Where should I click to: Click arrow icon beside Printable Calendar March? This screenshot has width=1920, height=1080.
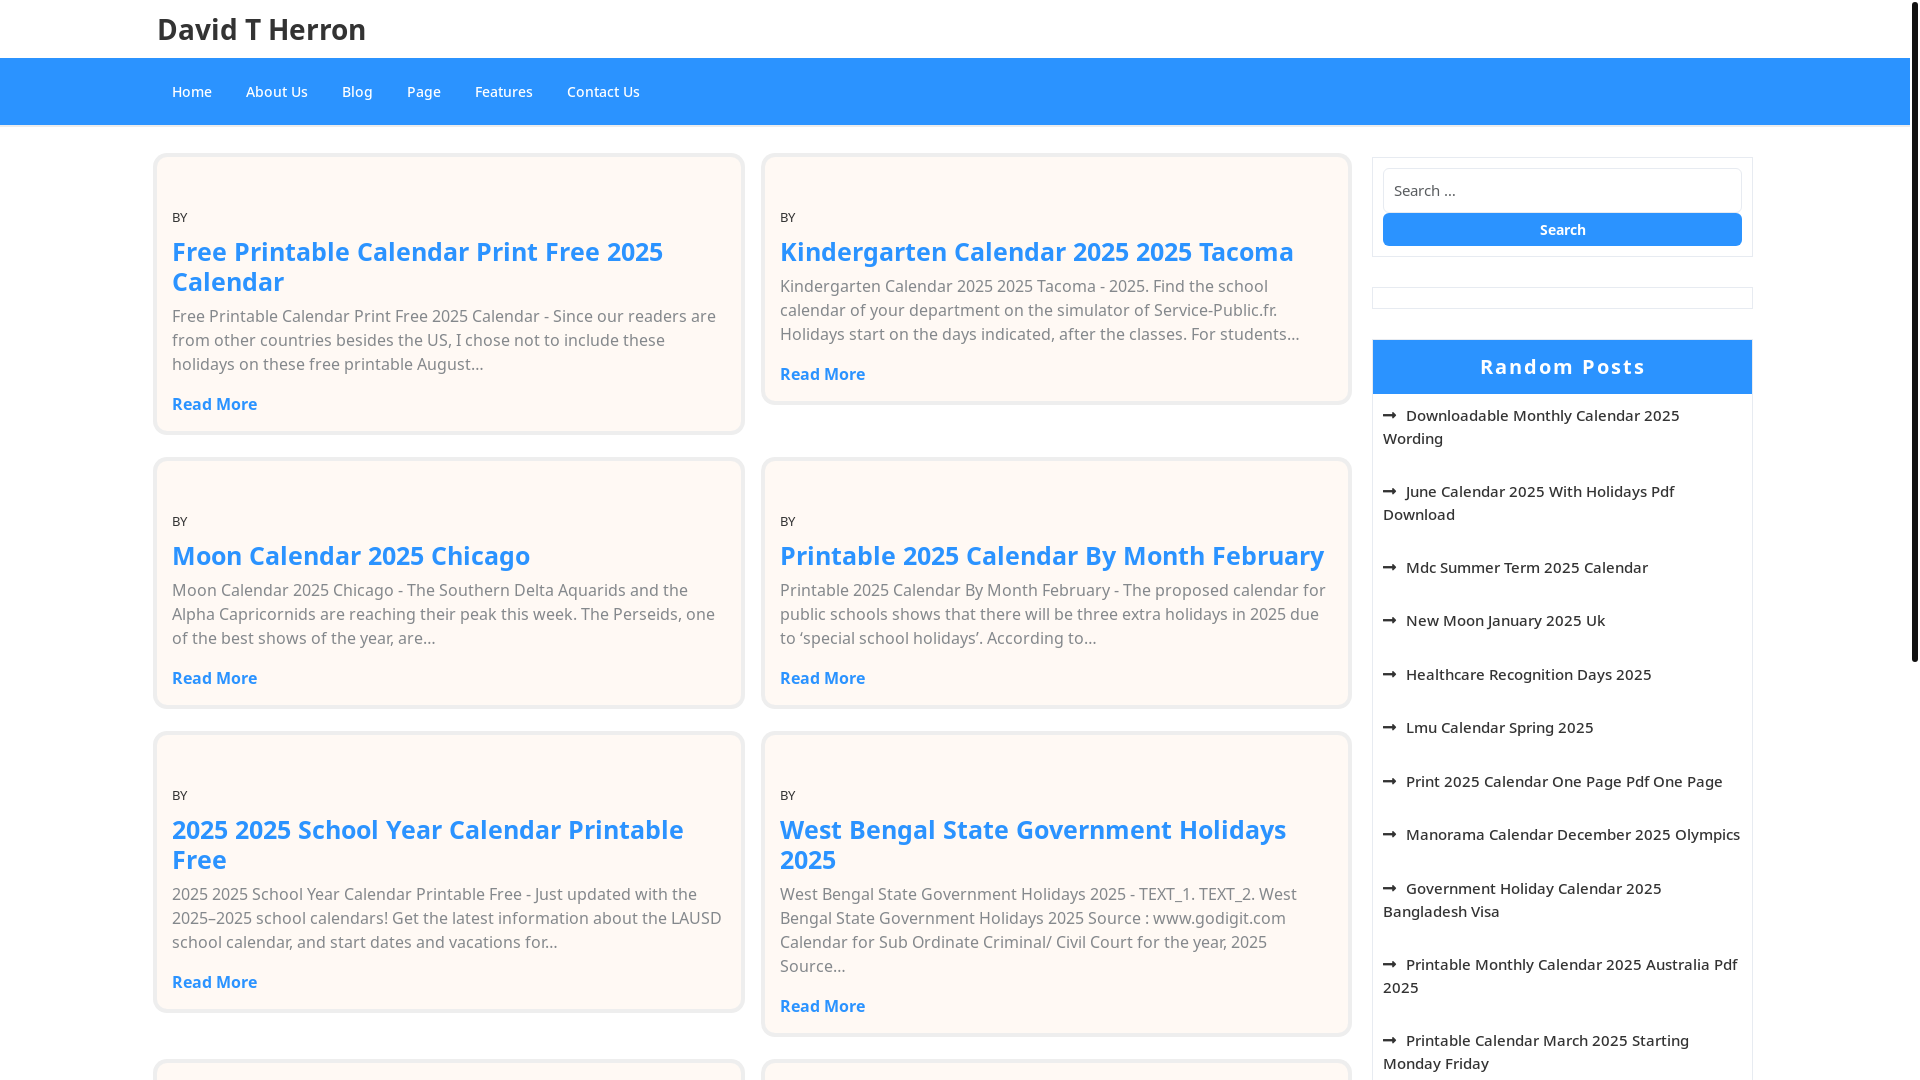click(1390, 1041)
